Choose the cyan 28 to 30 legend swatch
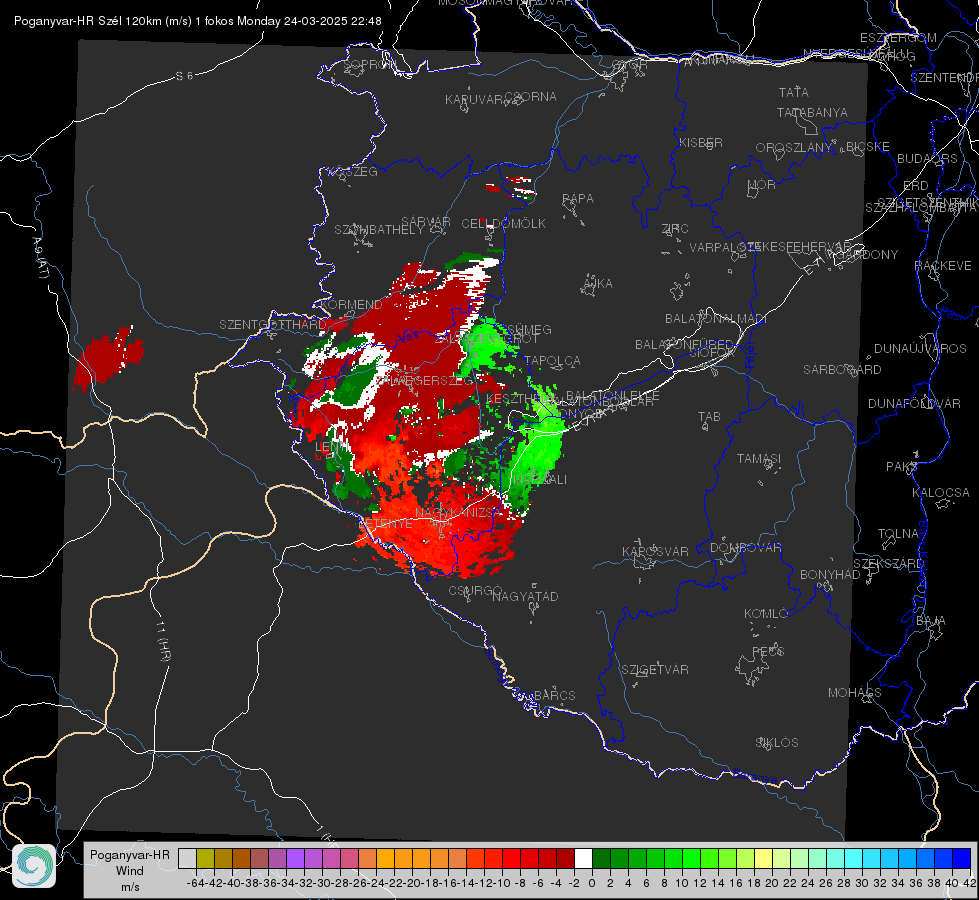Viewport: 979px width, 900px height. (854, 859)
